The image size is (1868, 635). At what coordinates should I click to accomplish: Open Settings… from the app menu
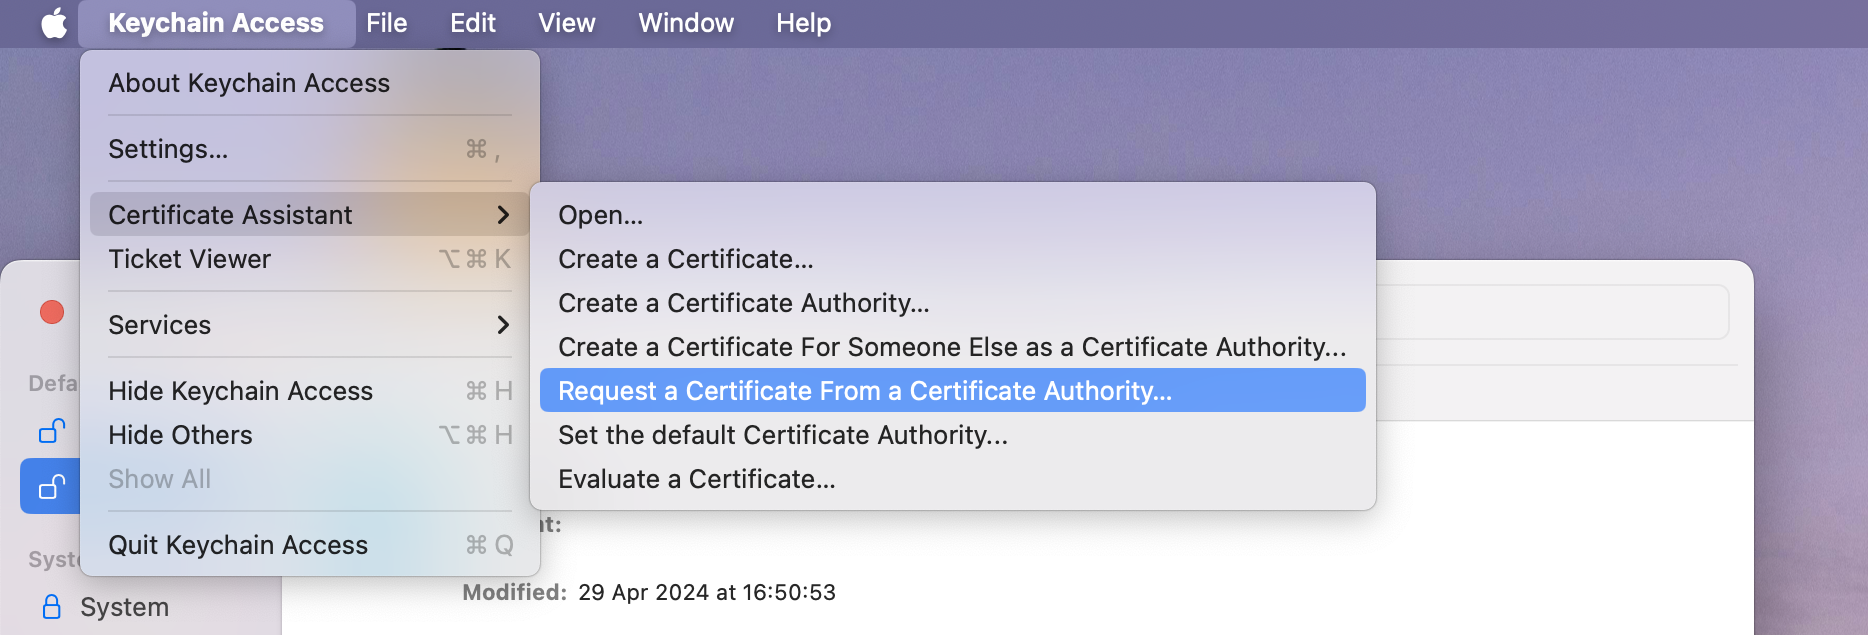310,149
